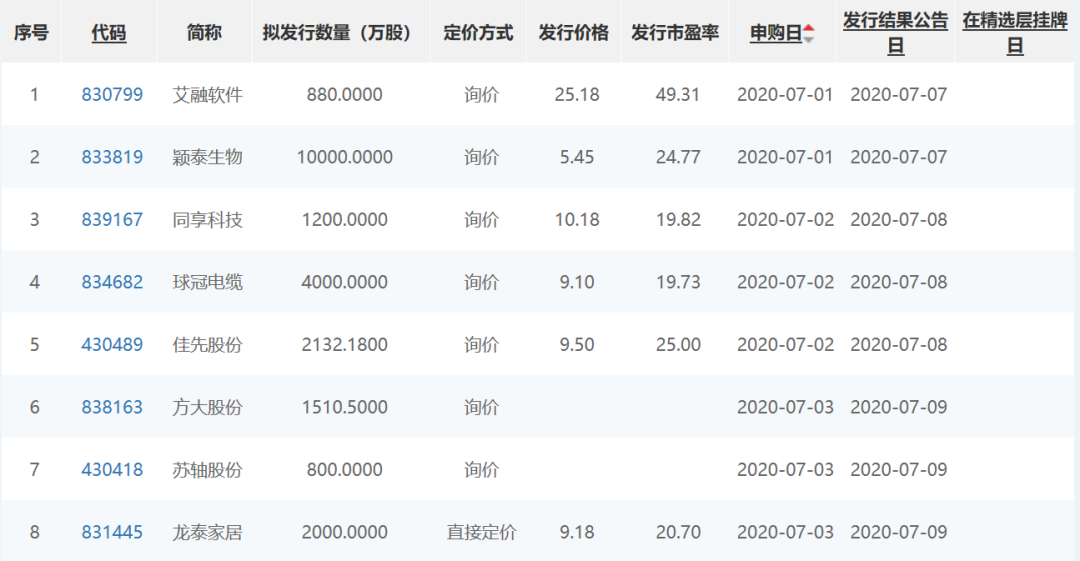Open stock code 833819

point(112,157)
